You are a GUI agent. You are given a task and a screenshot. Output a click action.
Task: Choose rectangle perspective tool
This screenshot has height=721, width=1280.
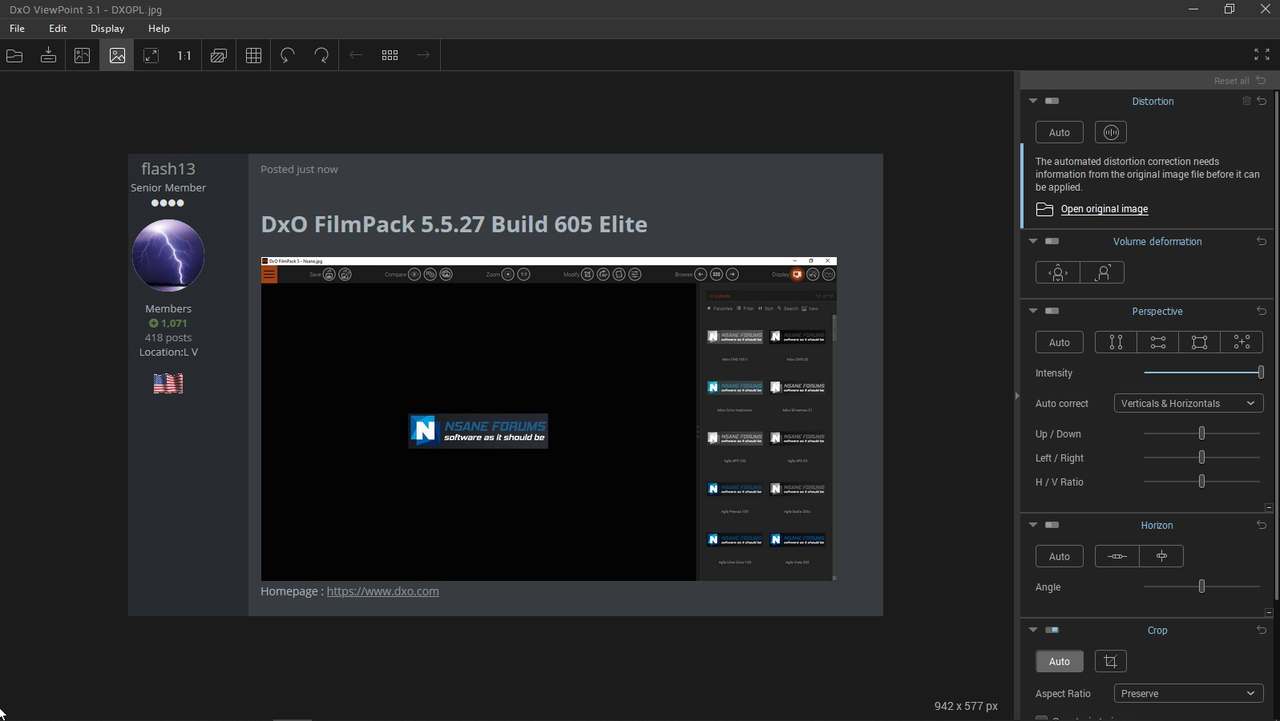(x=1200, y=342)
